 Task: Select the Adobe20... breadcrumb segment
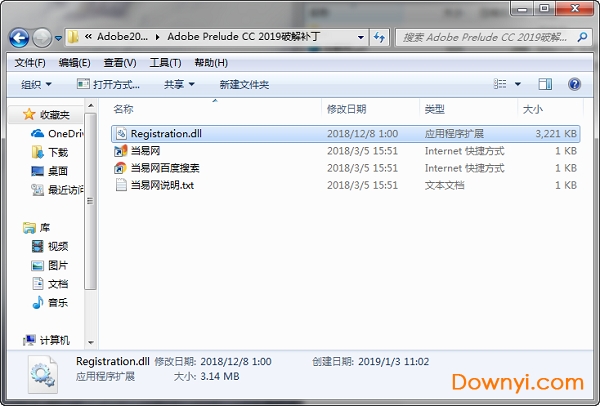click(122, 37)
